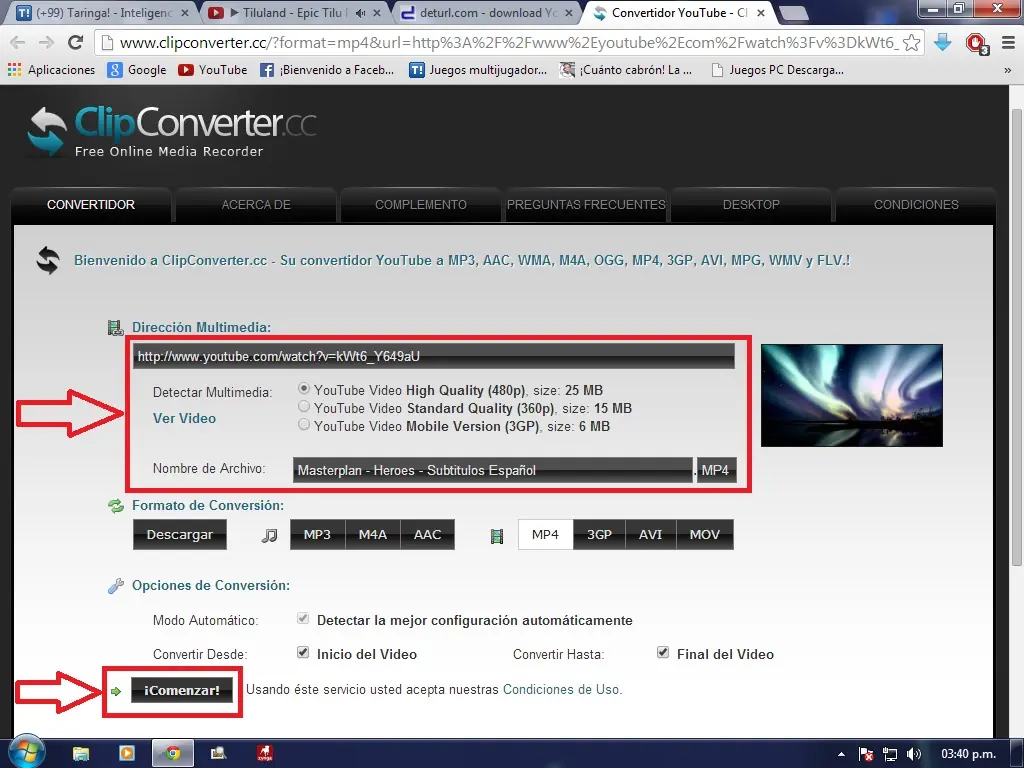Screen dimensions: 1024x768
Task: Open the Chrome menu hamburger icon
Action: [x=1008, y=43]
